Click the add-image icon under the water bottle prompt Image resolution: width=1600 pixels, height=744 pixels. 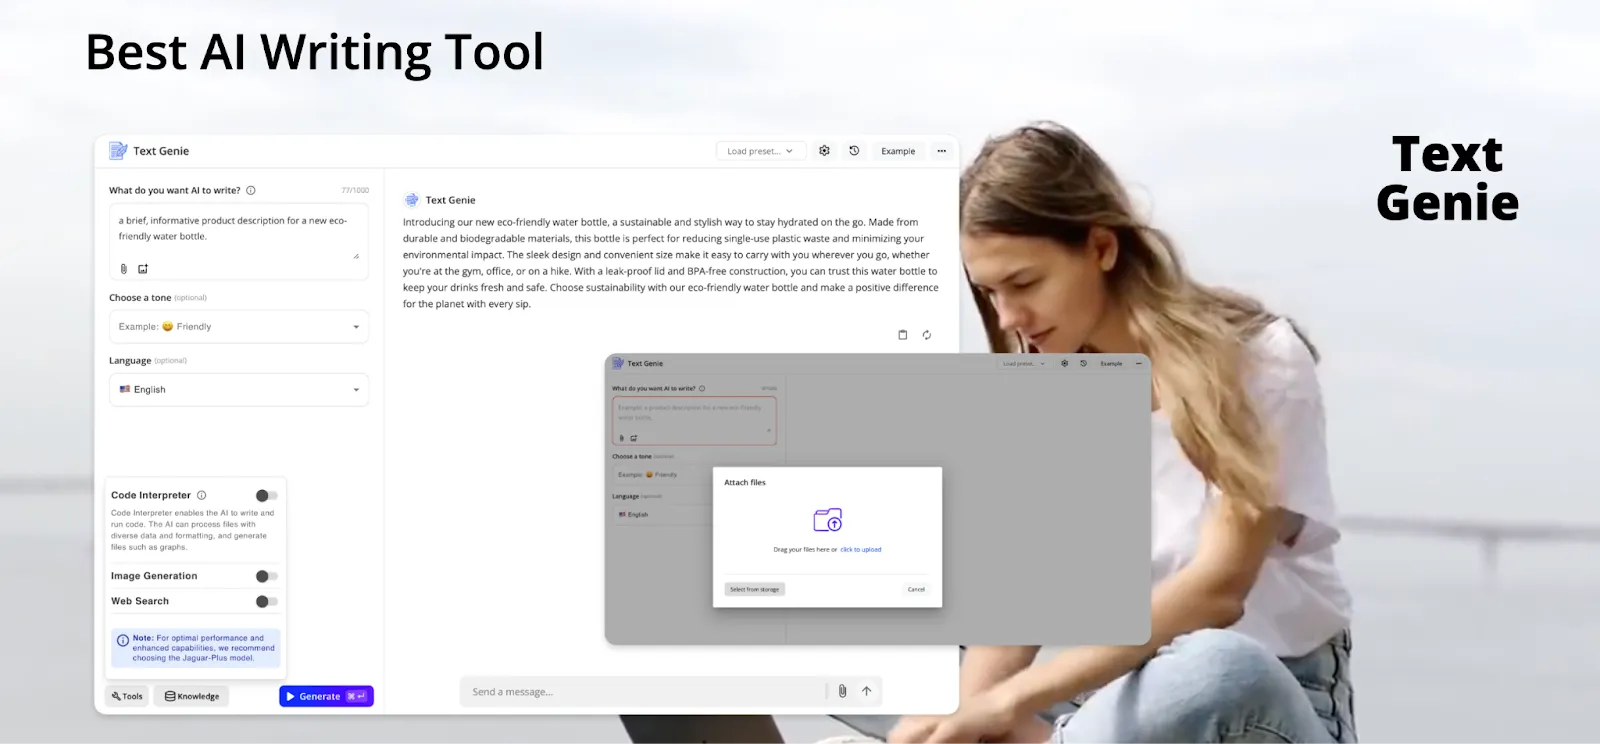pos(143,269)
